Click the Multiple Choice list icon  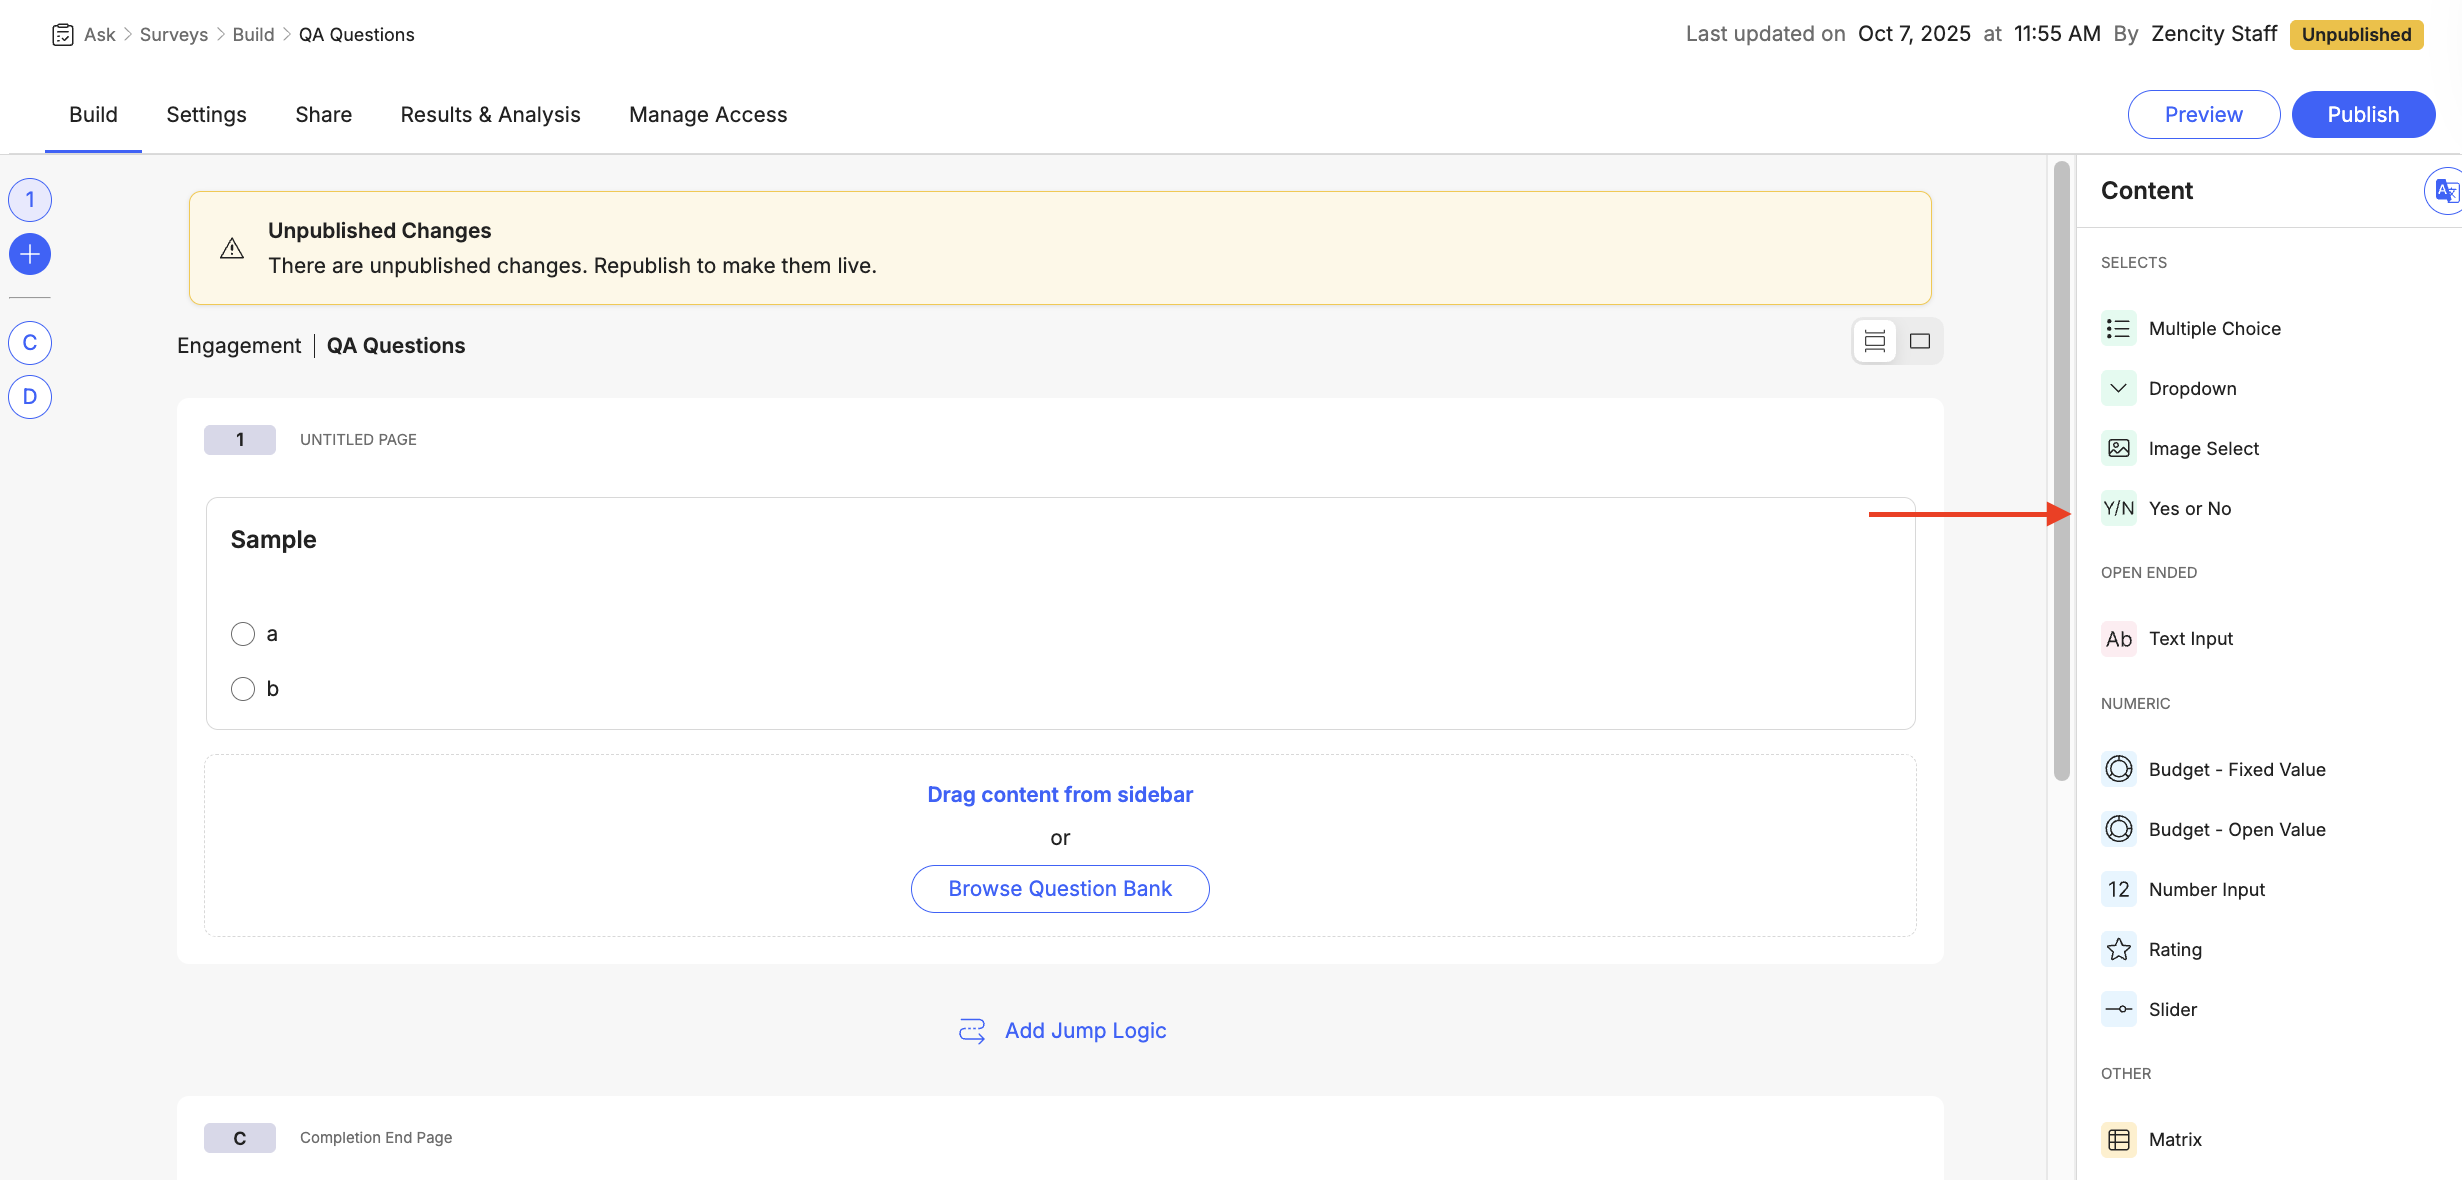coord(2118,329)
